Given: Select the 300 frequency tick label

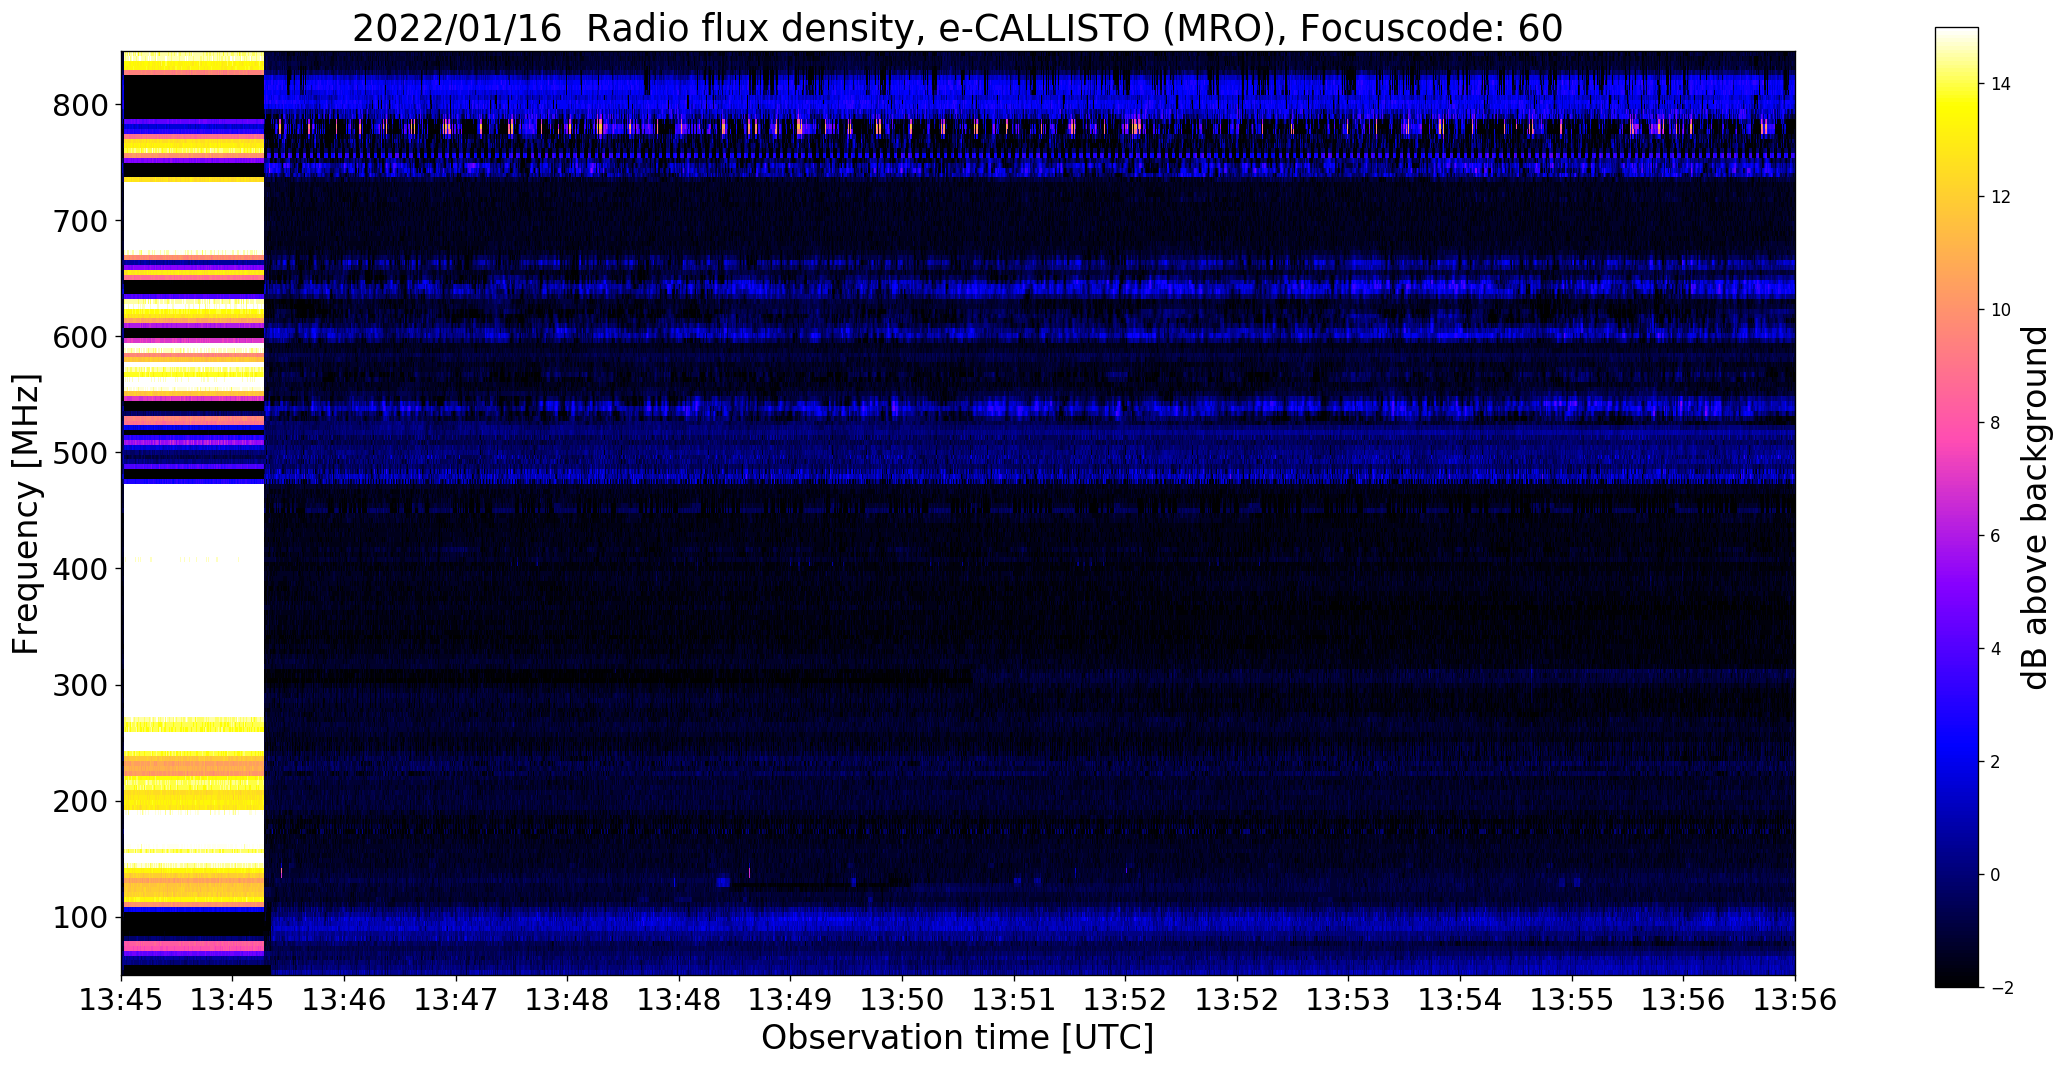Looking at the screenshot, I should pyautogui.click(x=78, y=685).
